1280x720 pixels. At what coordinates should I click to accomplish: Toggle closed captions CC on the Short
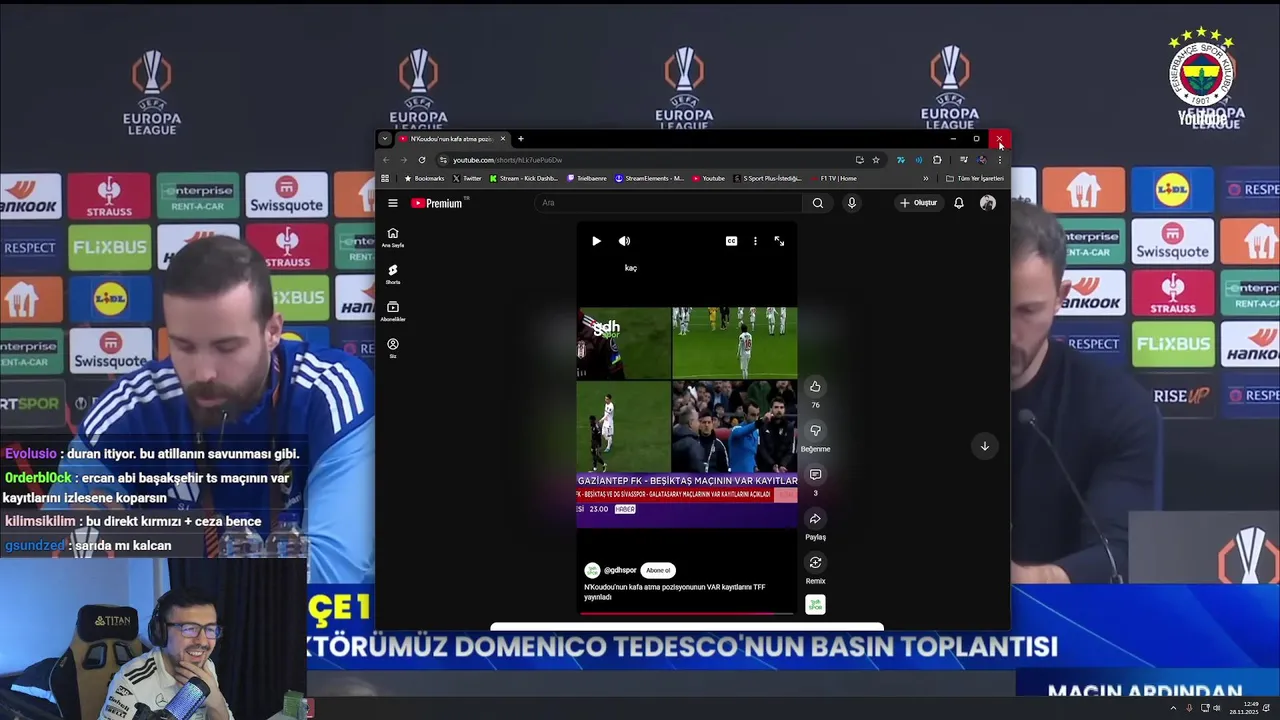pyautogui.click(x=731, y=241)
